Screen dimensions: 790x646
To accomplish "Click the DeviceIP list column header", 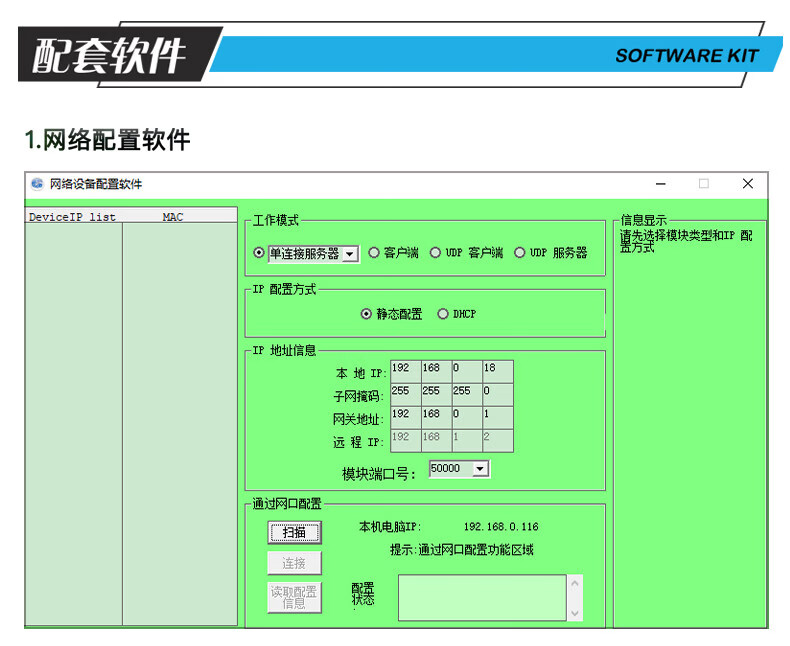I will (73, 217).
